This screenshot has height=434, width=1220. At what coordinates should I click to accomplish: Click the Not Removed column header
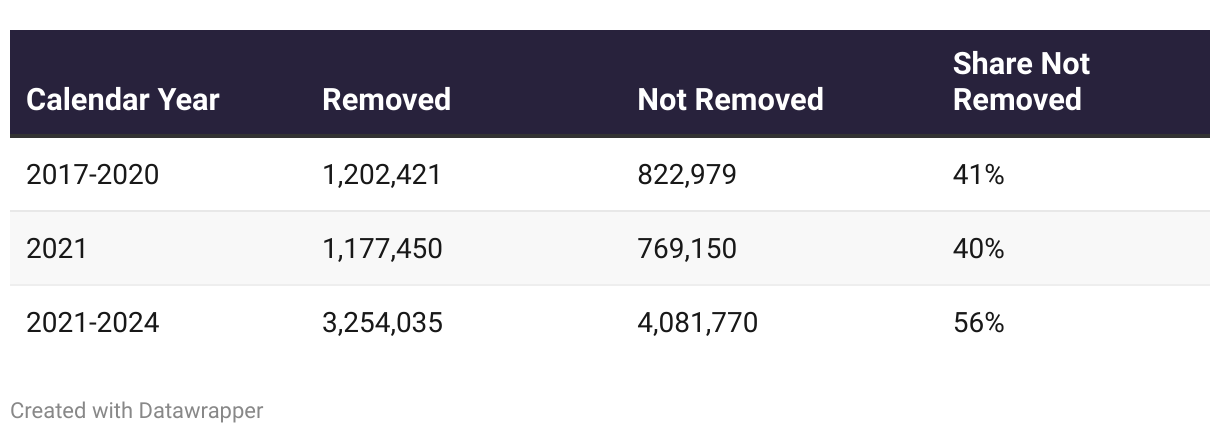coord(730,100)
